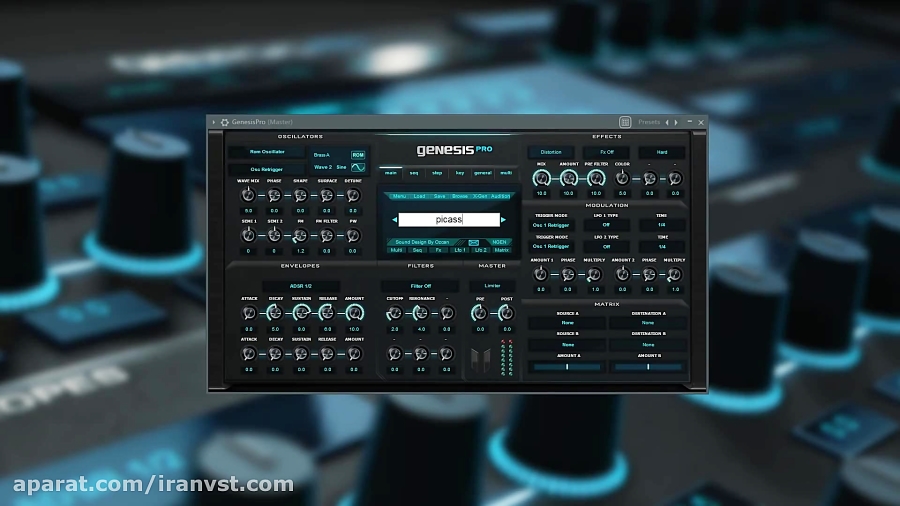Click the Amount A matrix slider

tap(567, 367)
